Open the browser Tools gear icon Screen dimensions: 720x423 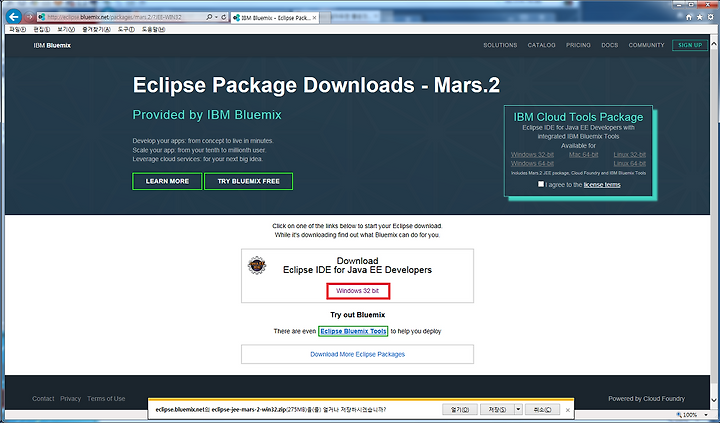point(710,17)
